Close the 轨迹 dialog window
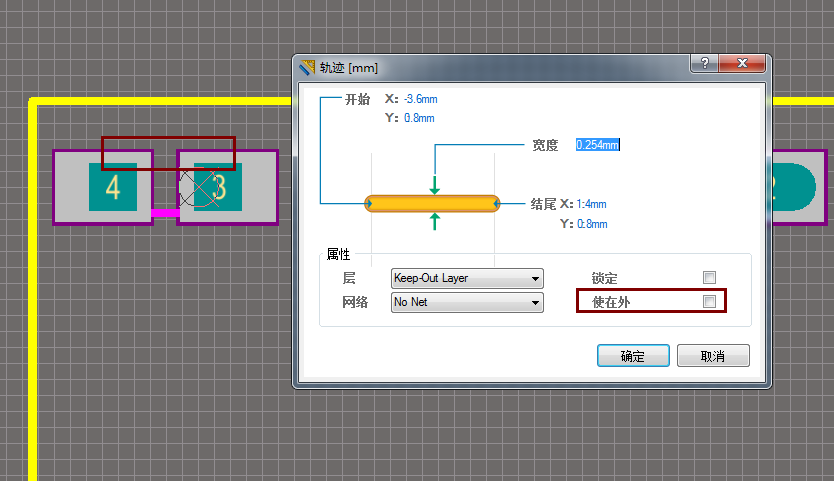 click(742, 64)
